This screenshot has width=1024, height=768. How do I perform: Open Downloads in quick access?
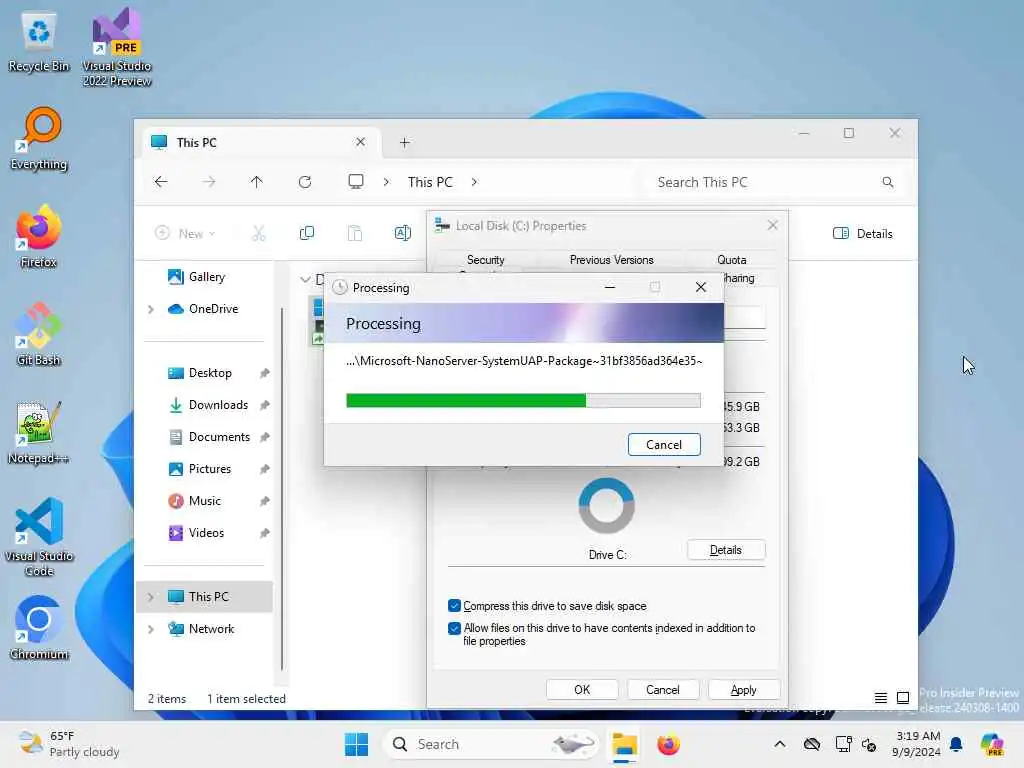[218, 405]
